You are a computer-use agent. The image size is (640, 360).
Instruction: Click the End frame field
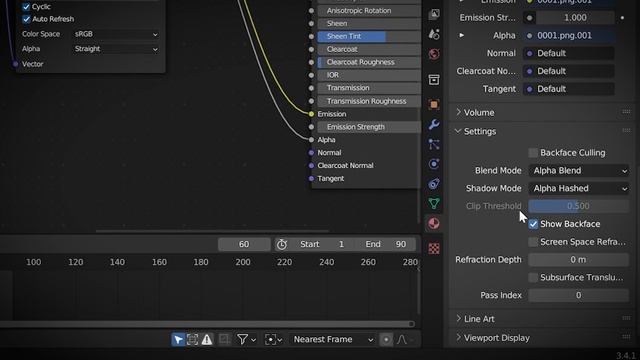386,244
